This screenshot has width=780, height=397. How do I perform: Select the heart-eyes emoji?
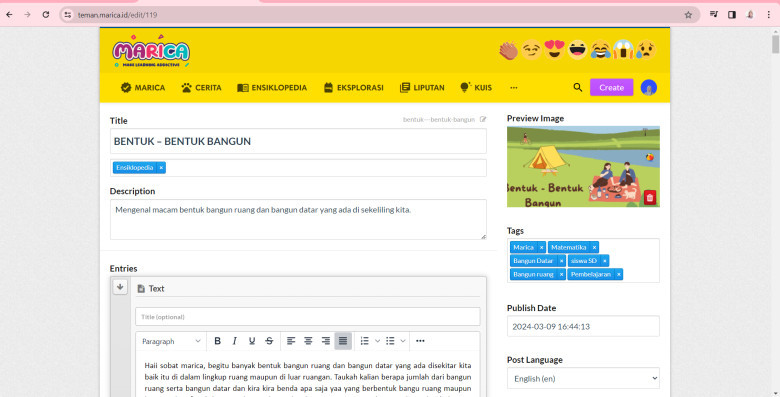pyautogui.click(x=554, y=50)
